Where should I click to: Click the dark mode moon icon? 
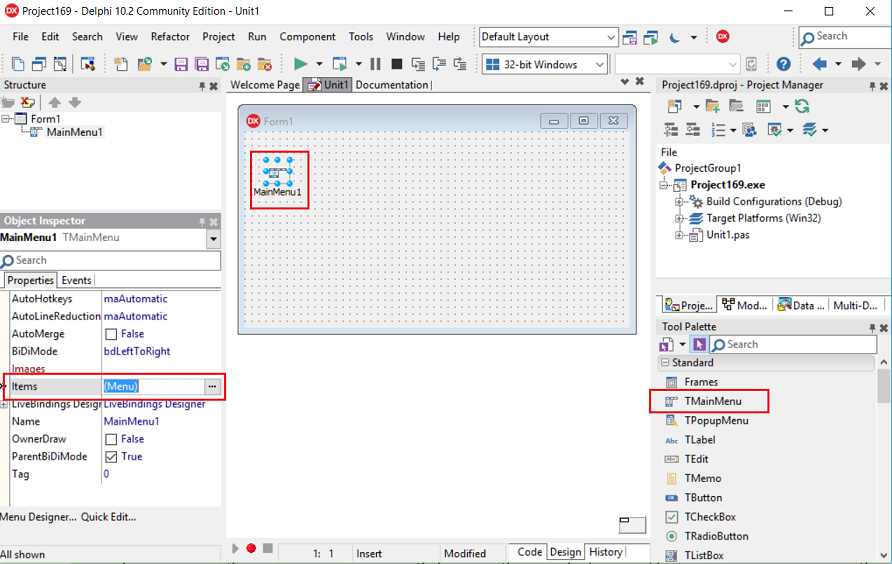675,38
